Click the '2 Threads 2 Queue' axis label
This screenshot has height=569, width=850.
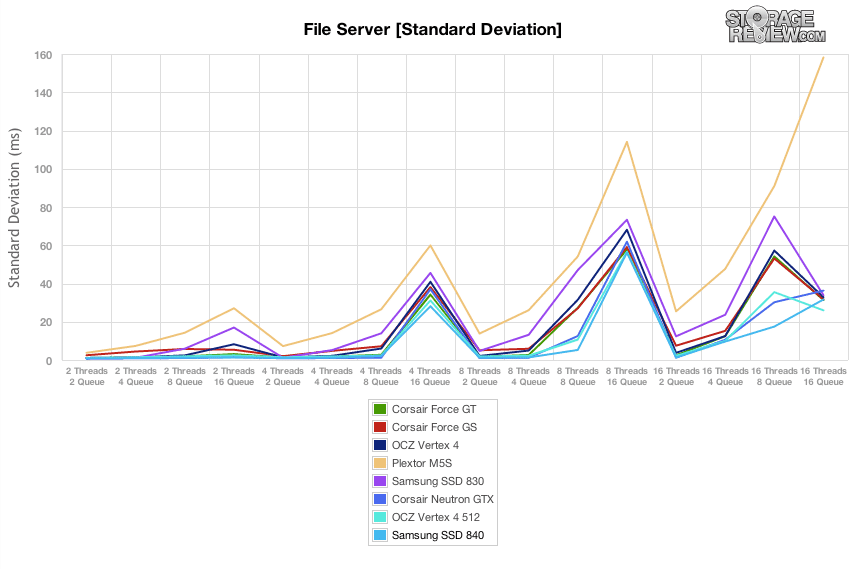[87, 377]
